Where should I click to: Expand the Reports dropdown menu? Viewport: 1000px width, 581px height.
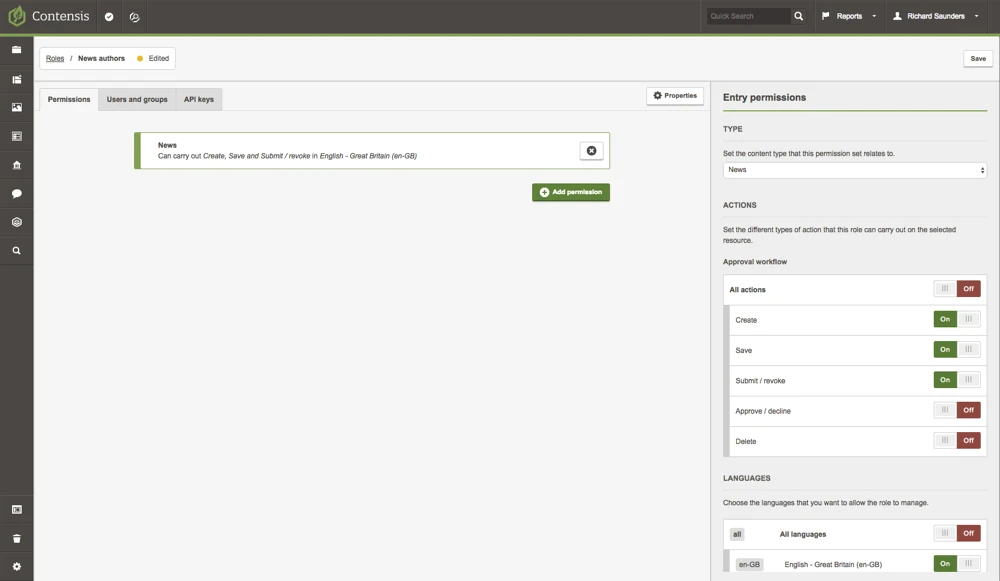point(849,16)
